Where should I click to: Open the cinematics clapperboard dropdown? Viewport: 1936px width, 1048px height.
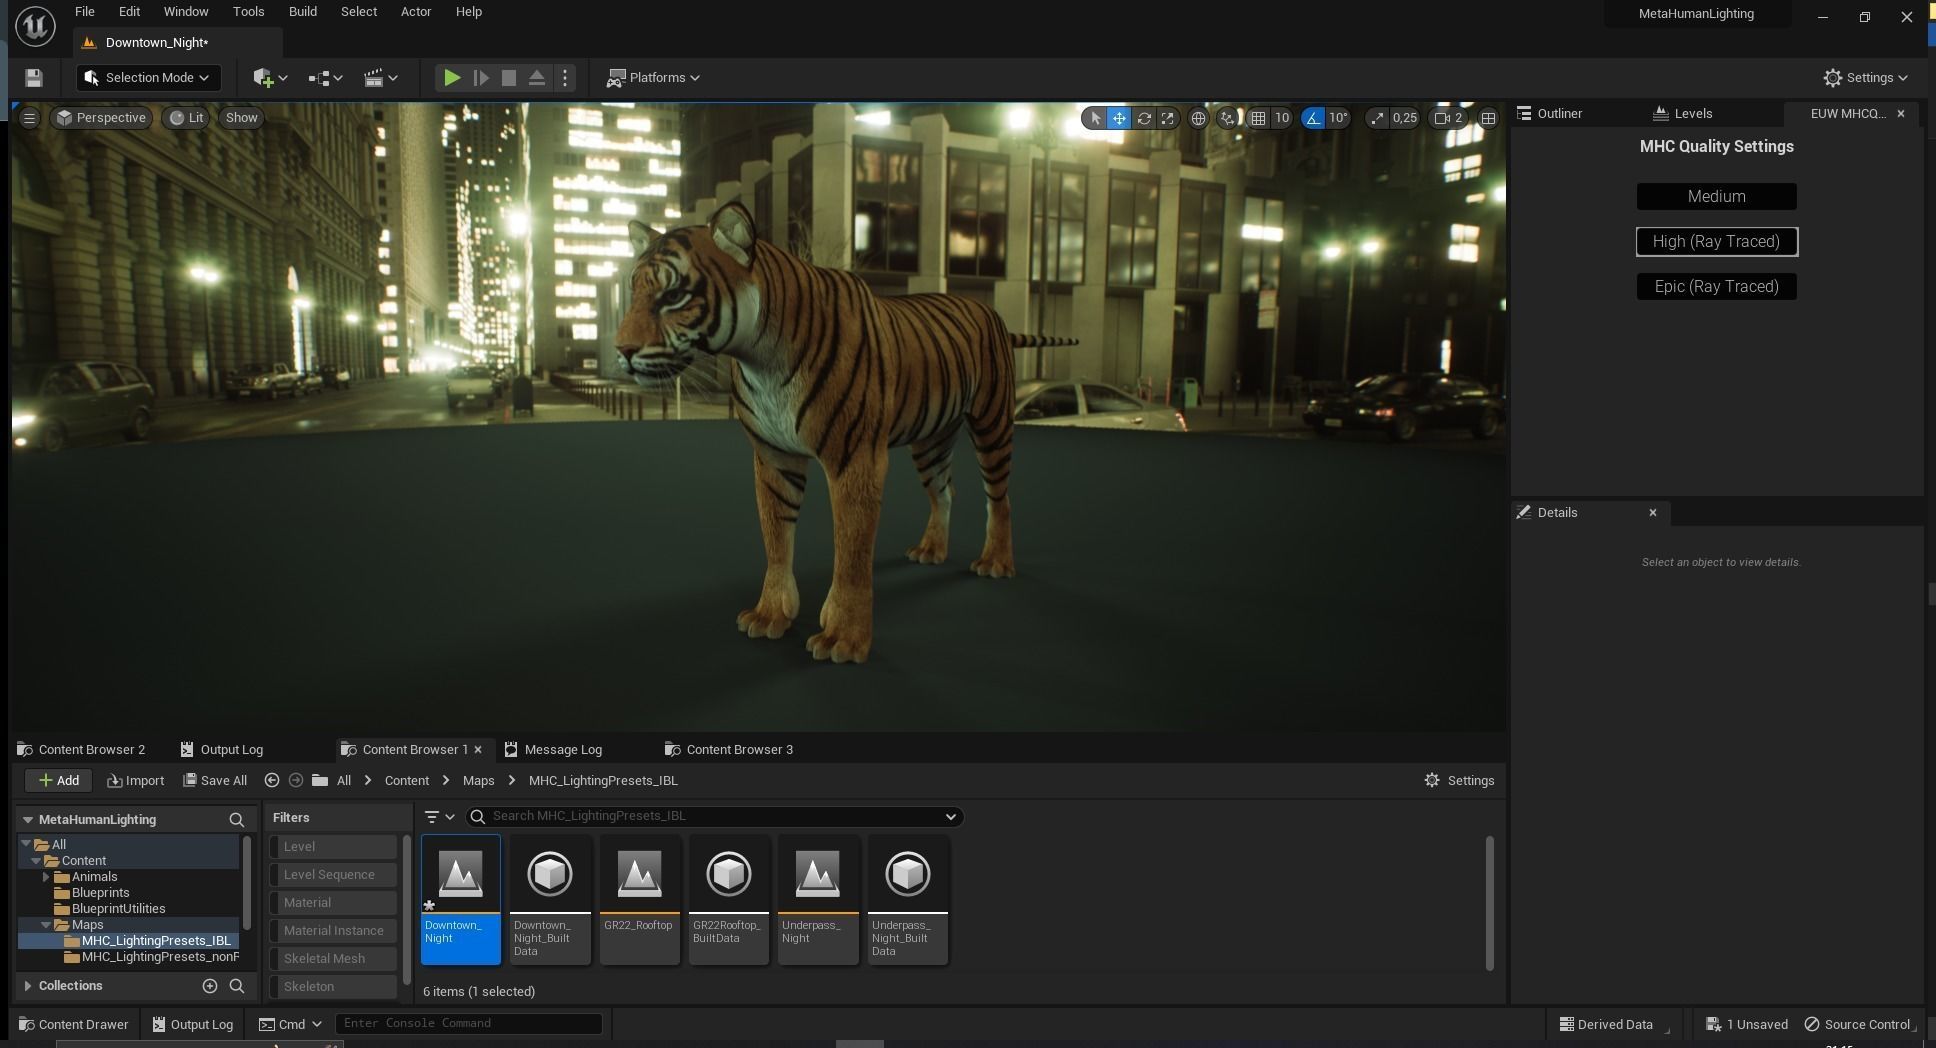(x=381, y=78)
